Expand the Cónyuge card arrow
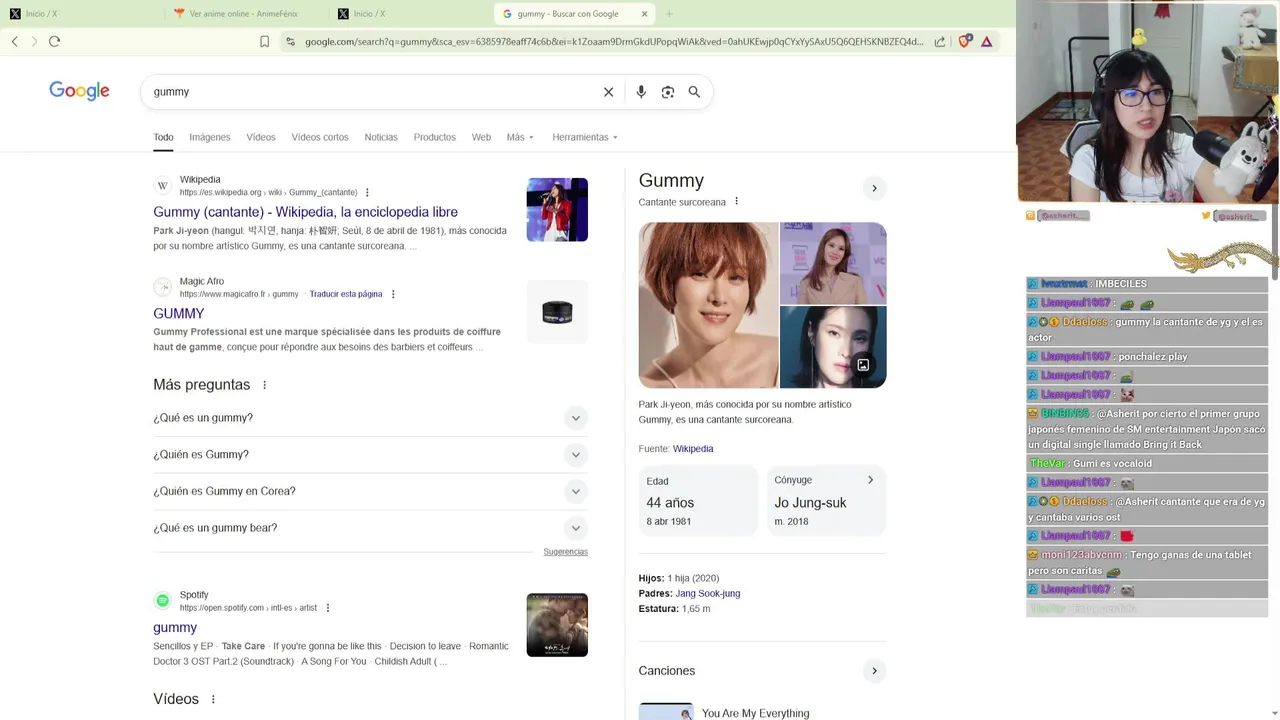The image size is (1280, 720). pyautogui.click(x=870, y=480)
